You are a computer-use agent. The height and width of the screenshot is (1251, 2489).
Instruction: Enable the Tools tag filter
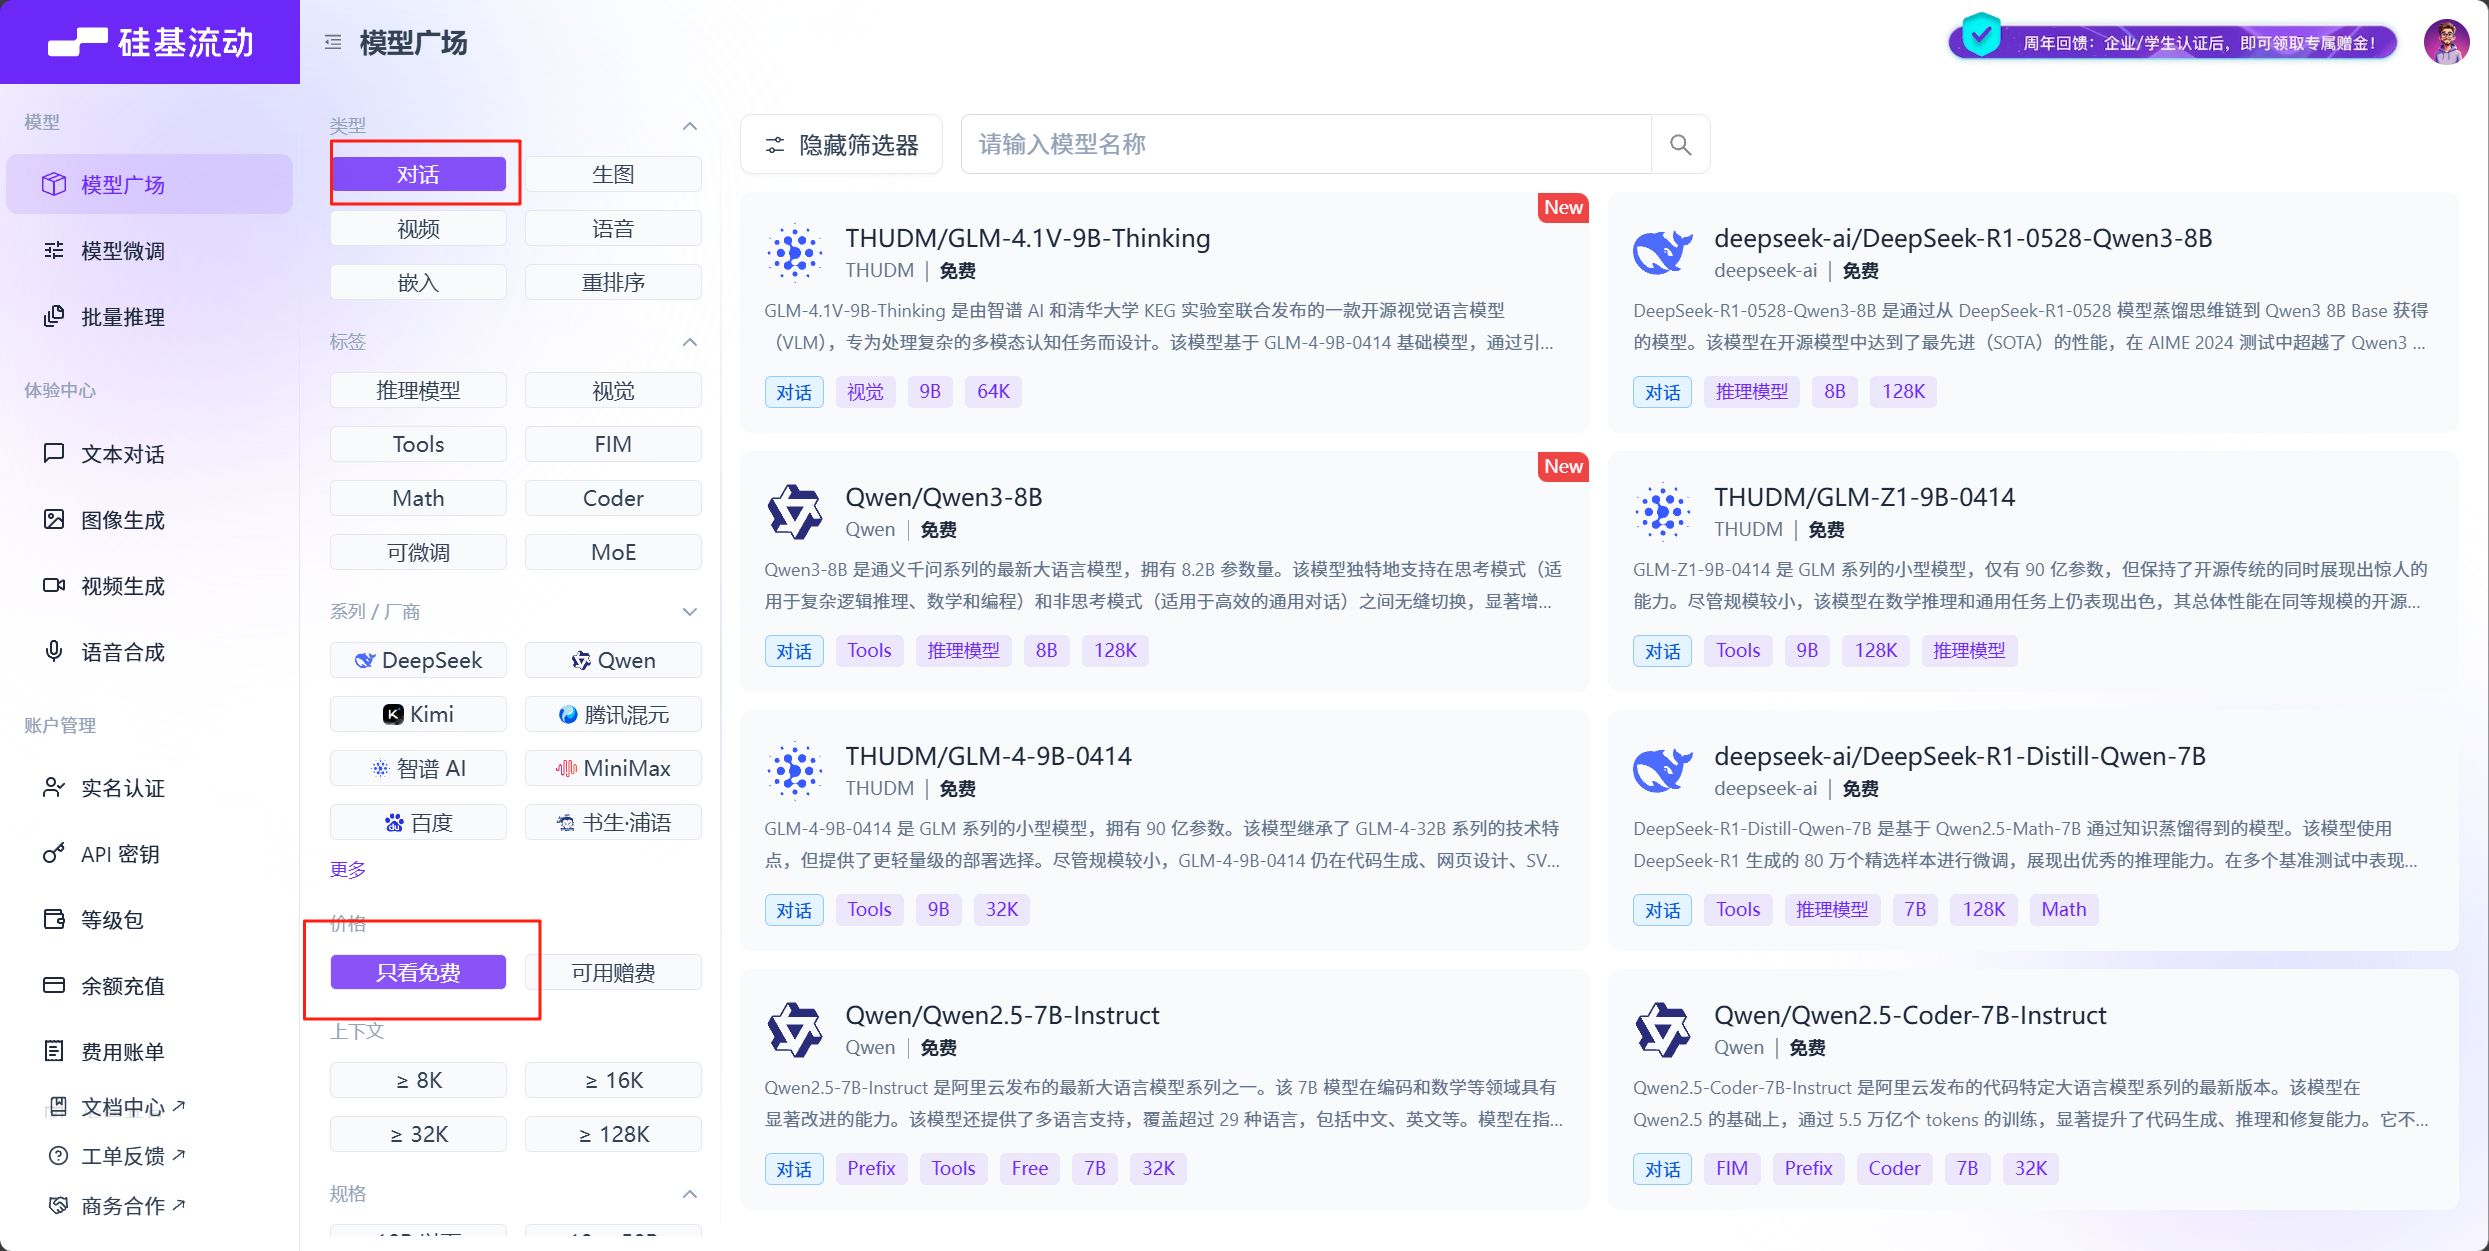[x=418, y=444]
